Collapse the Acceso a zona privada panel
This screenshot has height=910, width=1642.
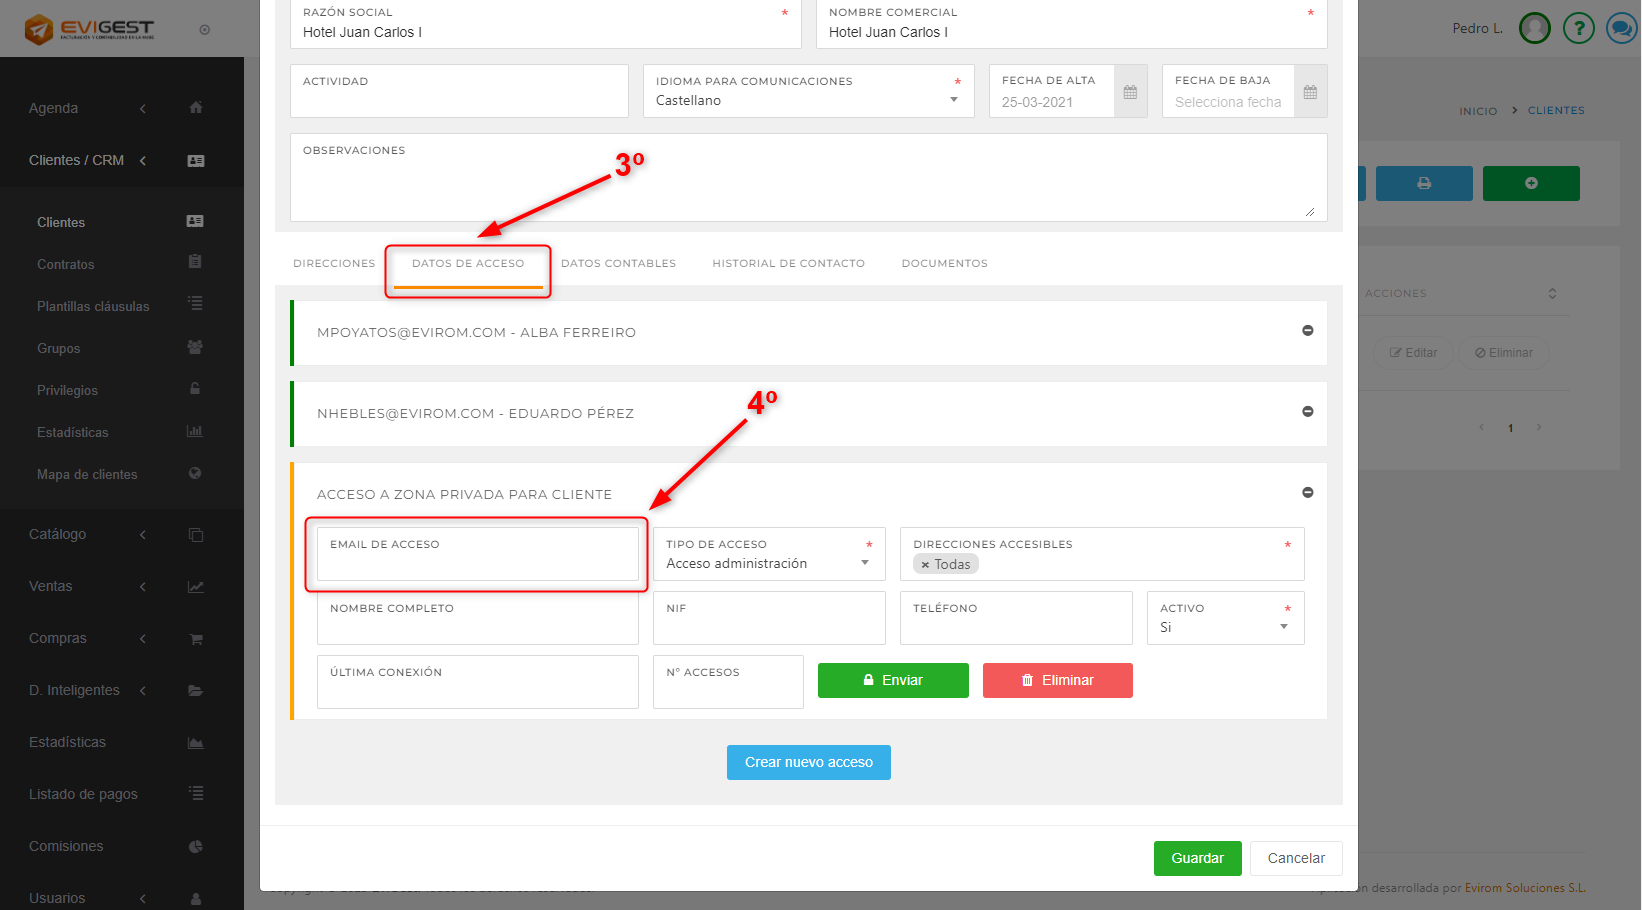[1307, 493]
